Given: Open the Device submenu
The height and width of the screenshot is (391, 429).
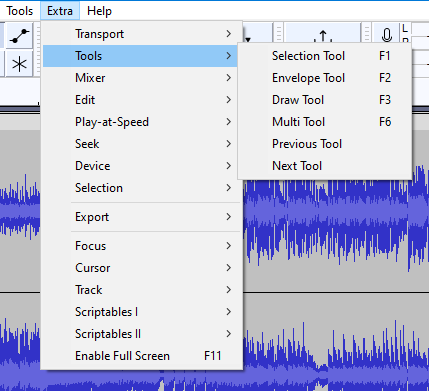Looking at the screenshot, I should coord(141,166).
